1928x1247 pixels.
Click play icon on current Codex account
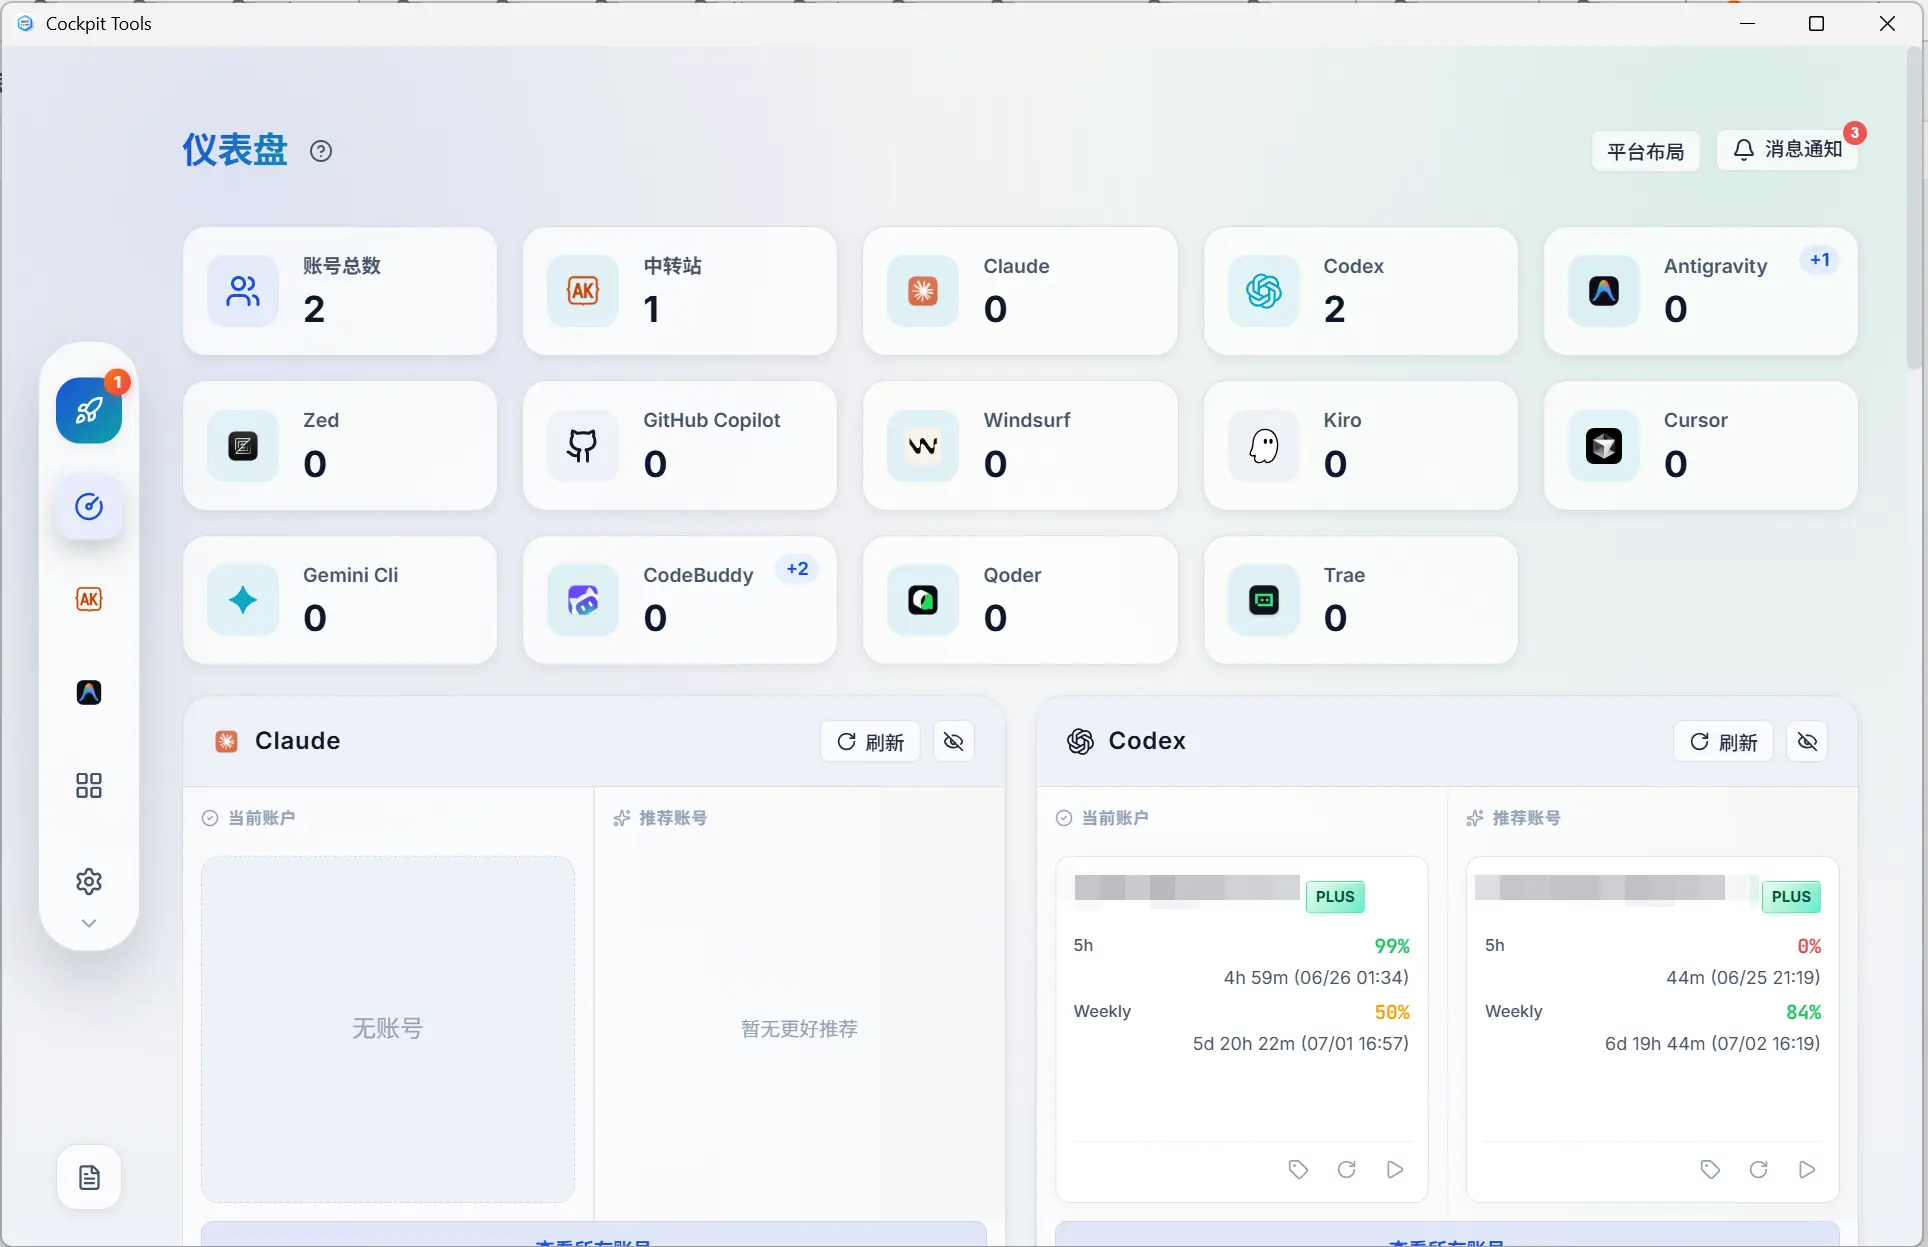coord(1395,1169)
